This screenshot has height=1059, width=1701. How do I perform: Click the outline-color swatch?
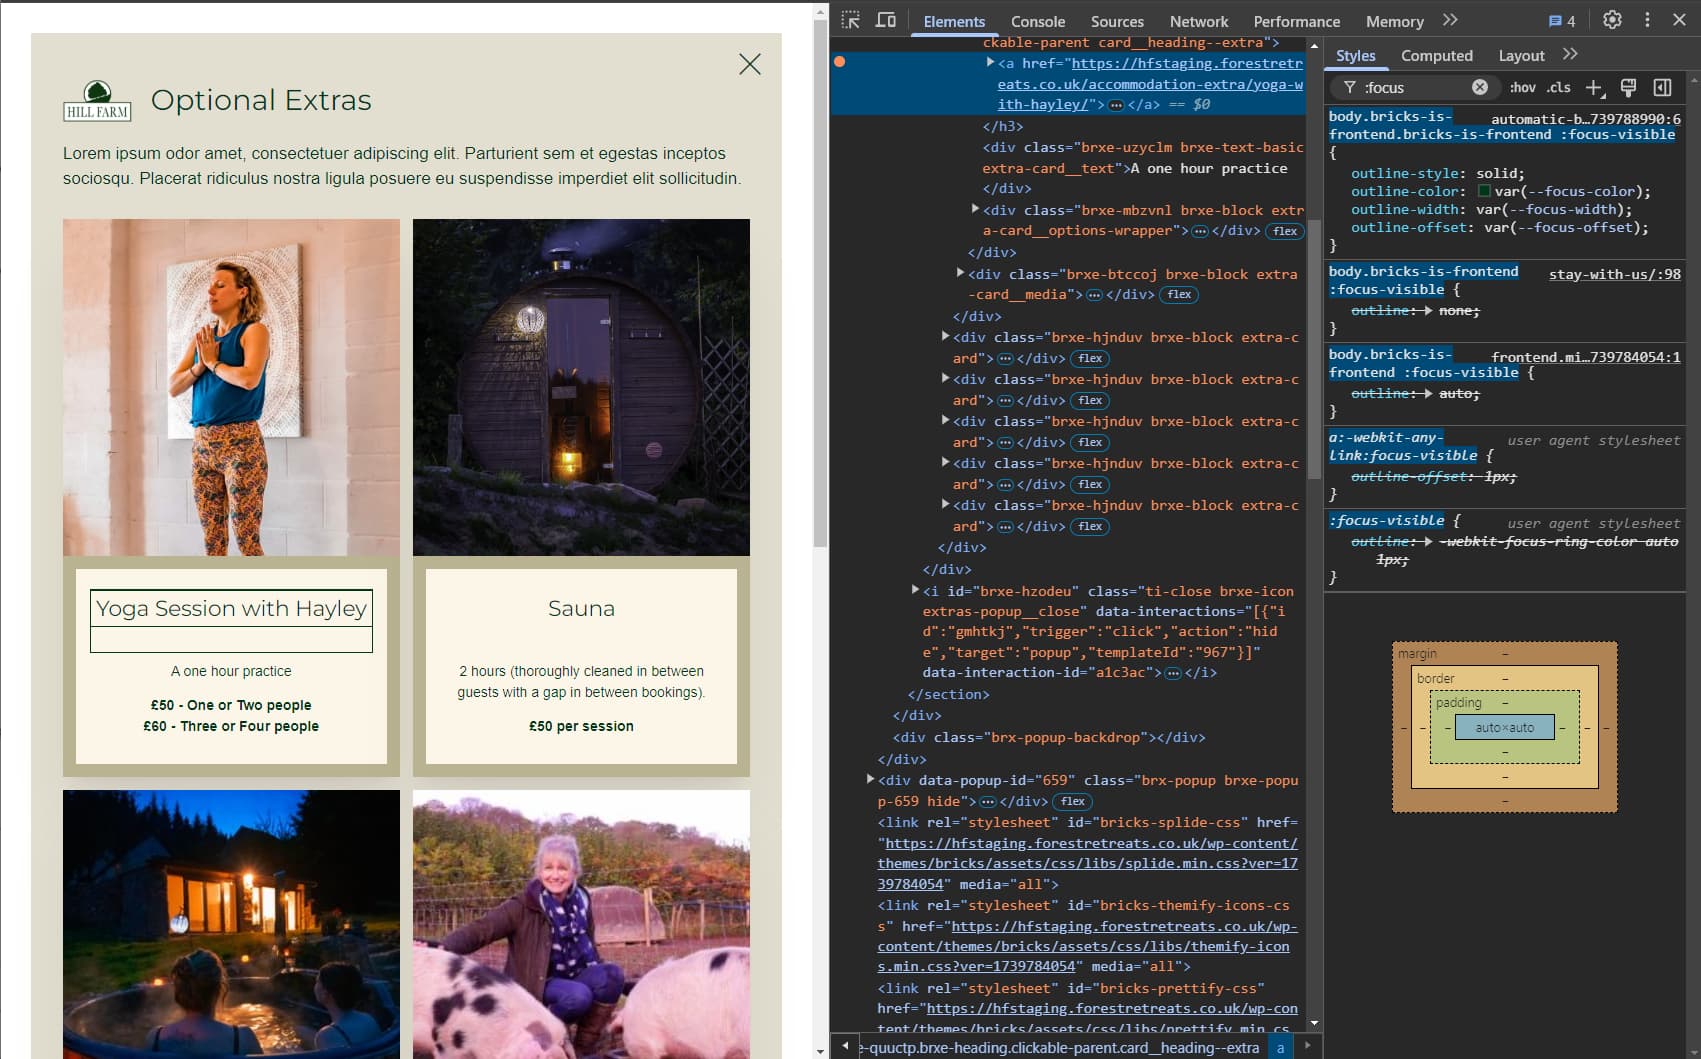coord(1484,191)
